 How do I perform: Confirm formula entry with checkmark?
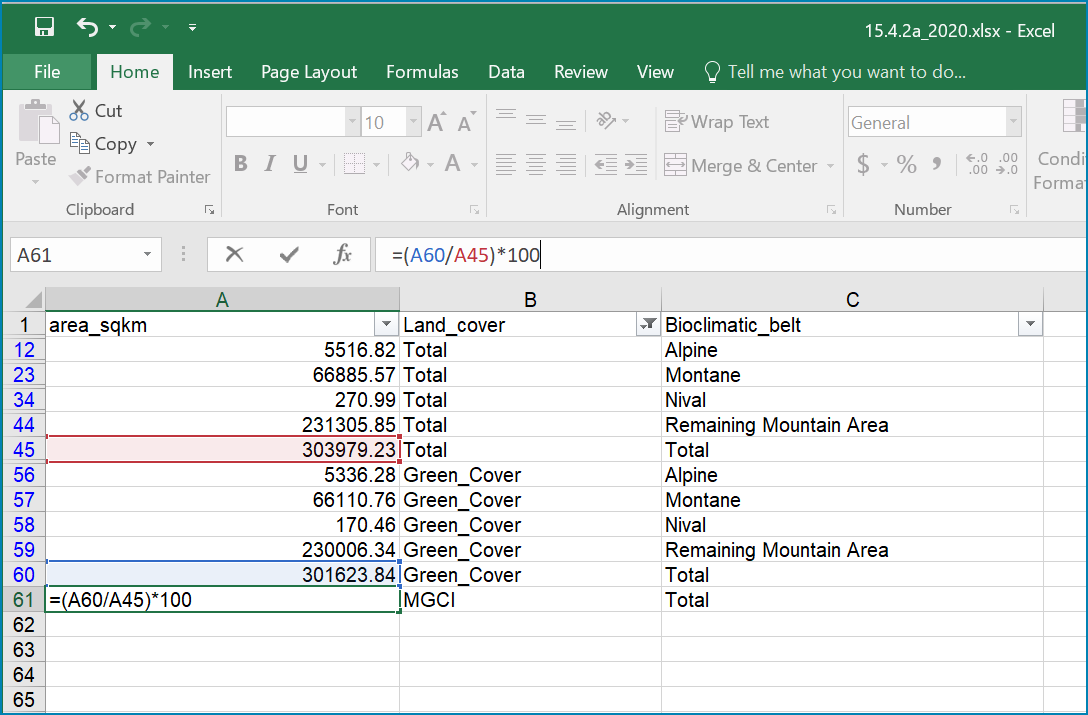(x=289, y=255)
